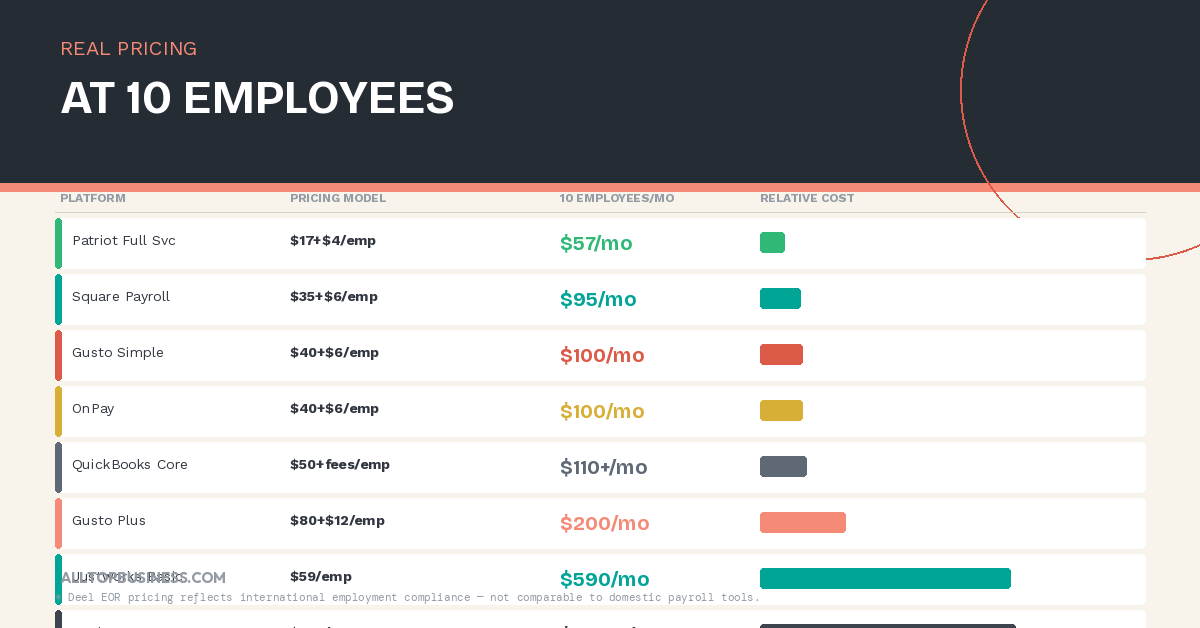Click QuickBooks Core's gray cost bar

pyautogui.click(x=783, y=466)
